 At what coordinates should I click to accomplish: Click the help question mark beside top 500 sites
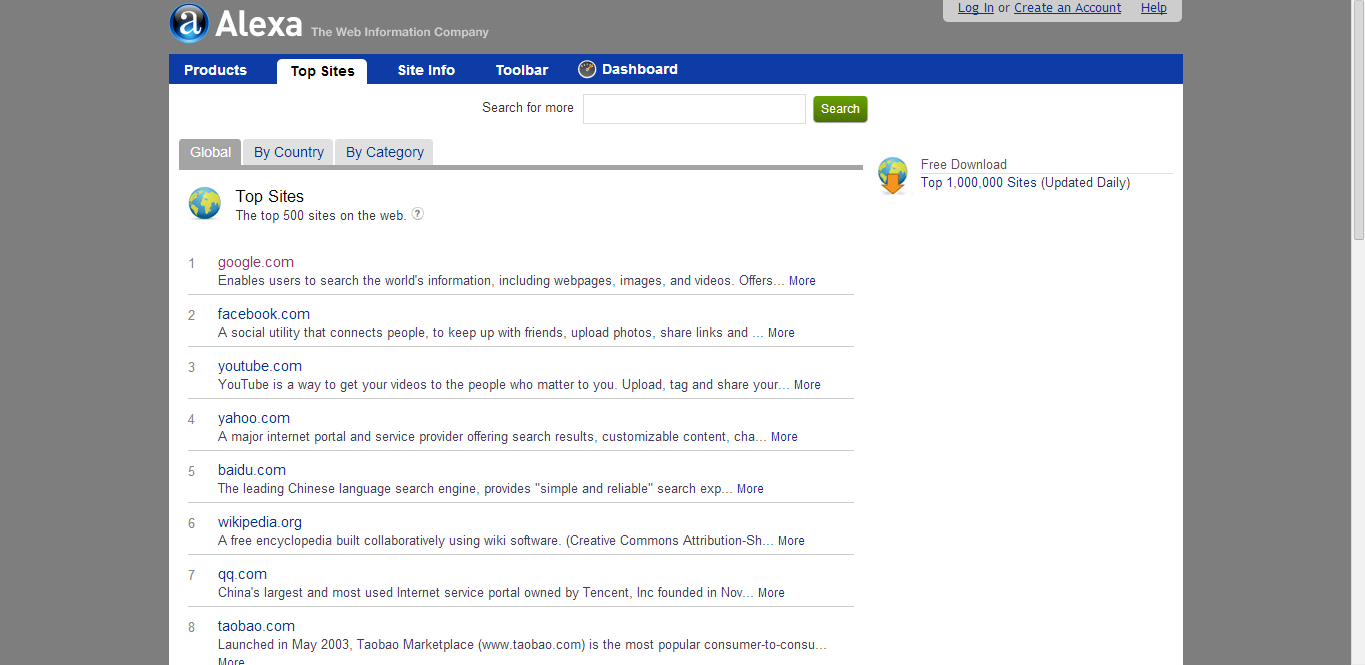(418, 213)
